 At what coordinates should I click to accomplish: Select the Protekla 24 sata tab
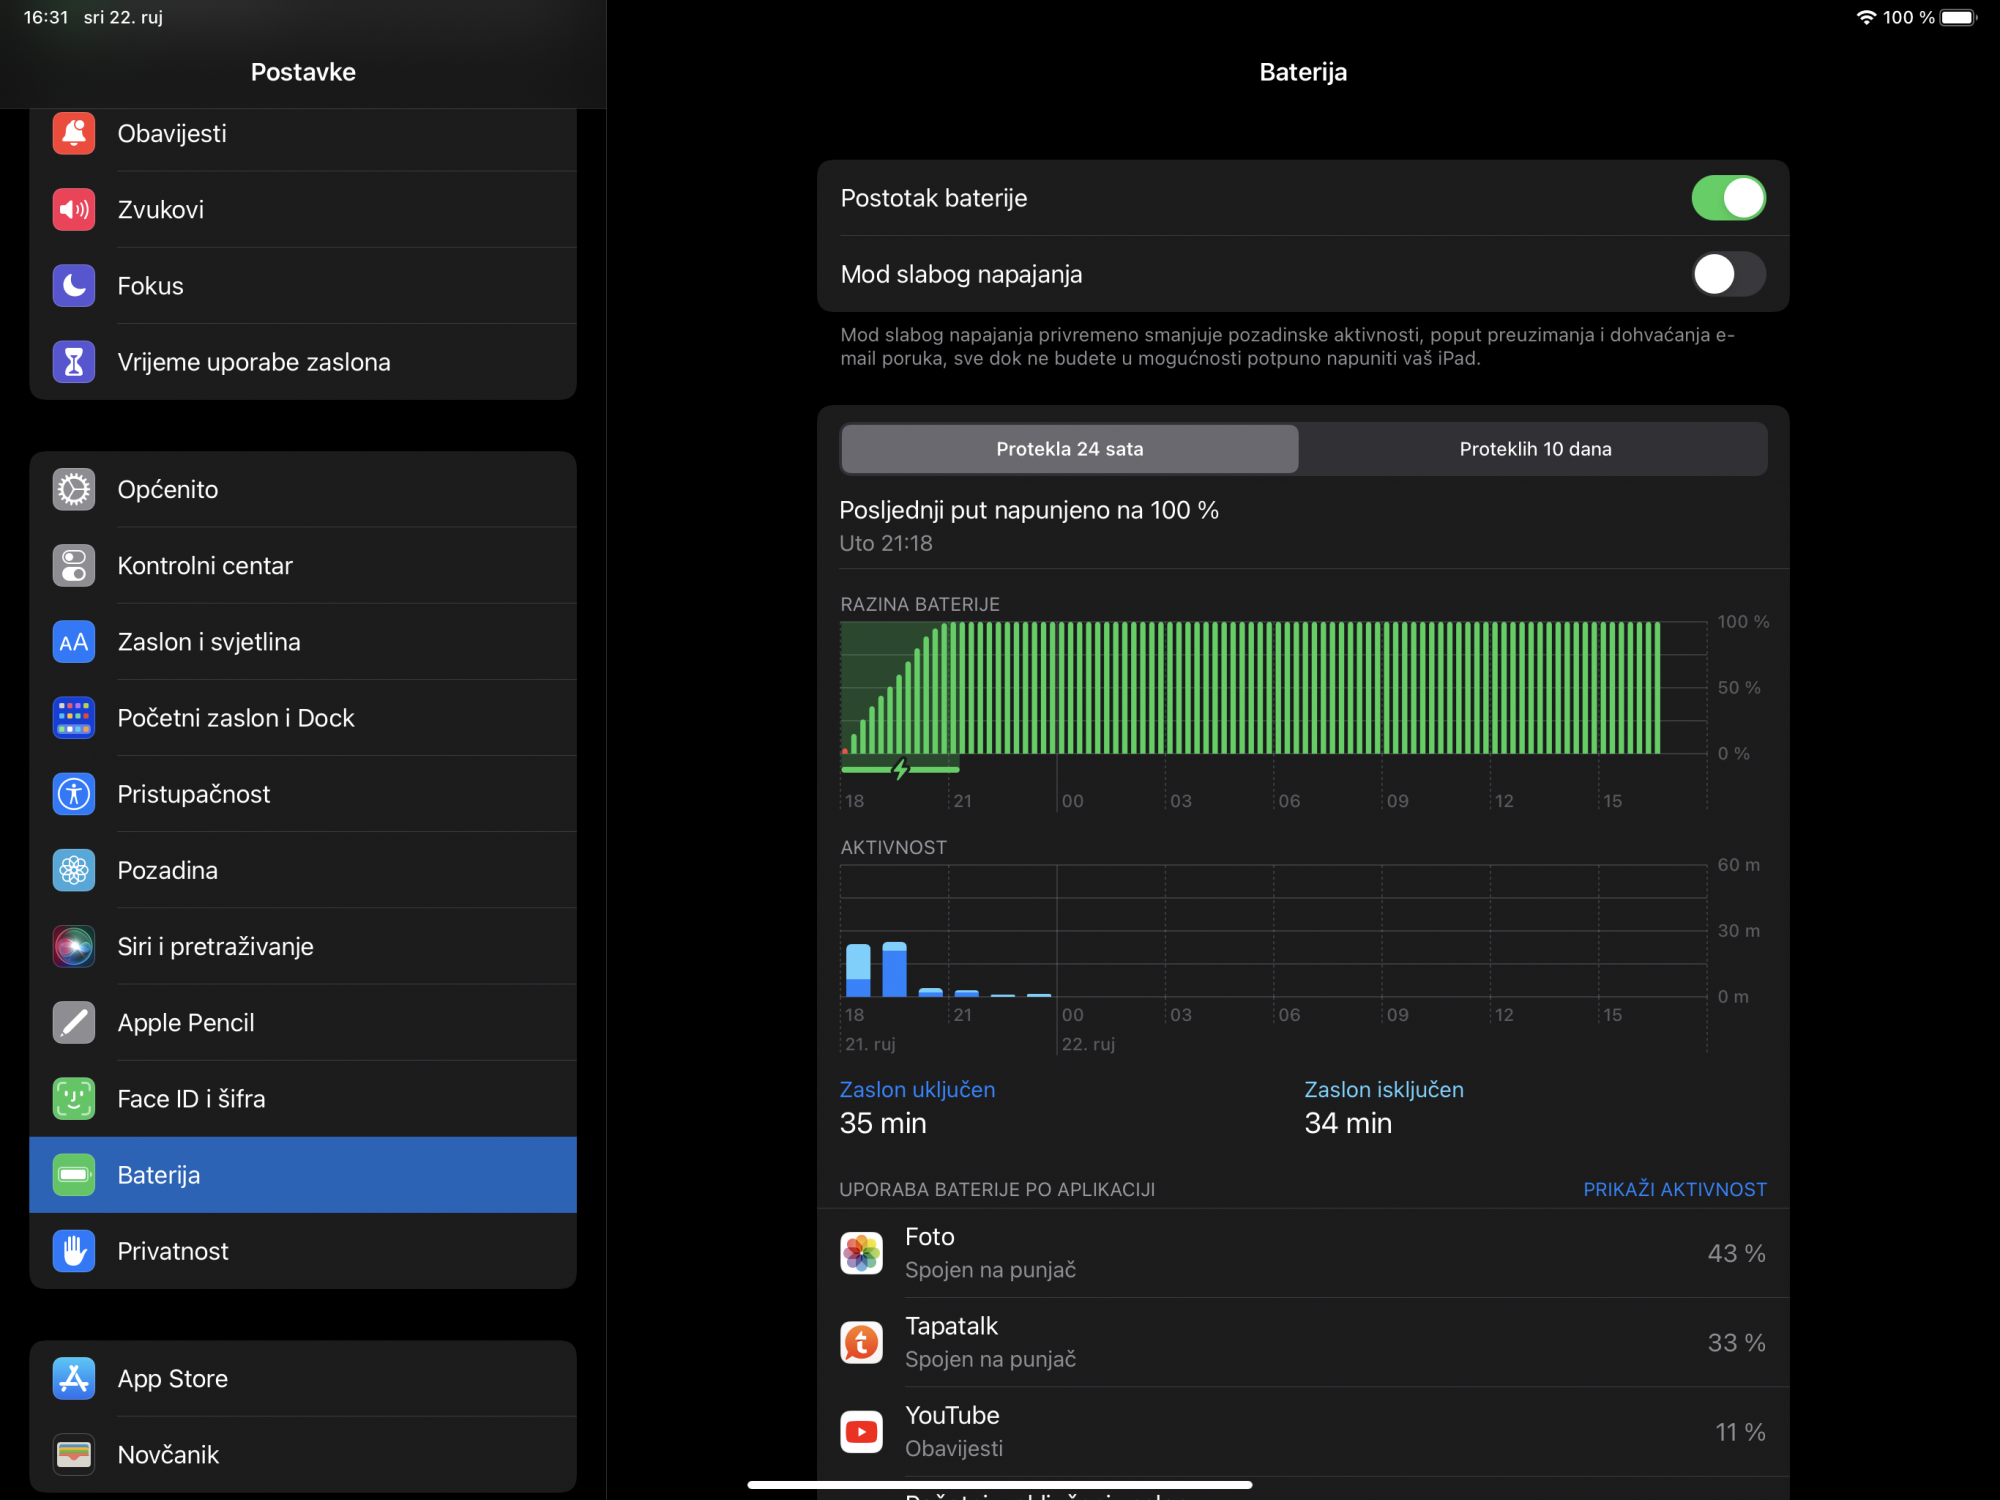tap(1069, 449)
